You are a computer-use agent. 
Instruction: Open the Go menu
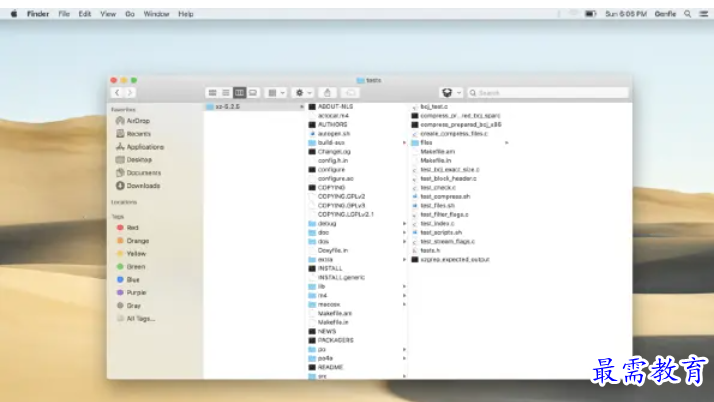tap(130, 14)
